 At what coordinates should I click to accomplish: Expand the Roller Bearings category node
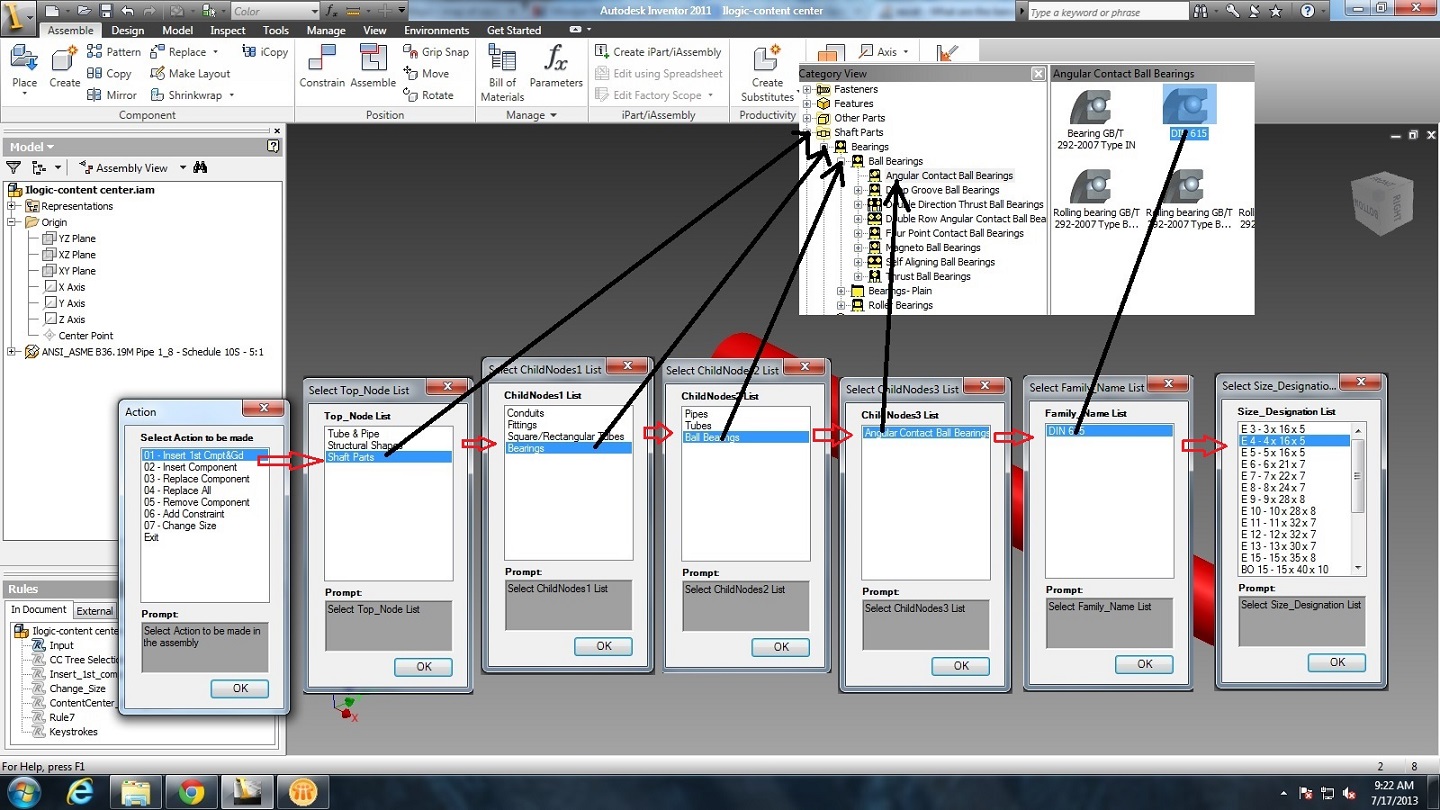[x=841, y=305]
